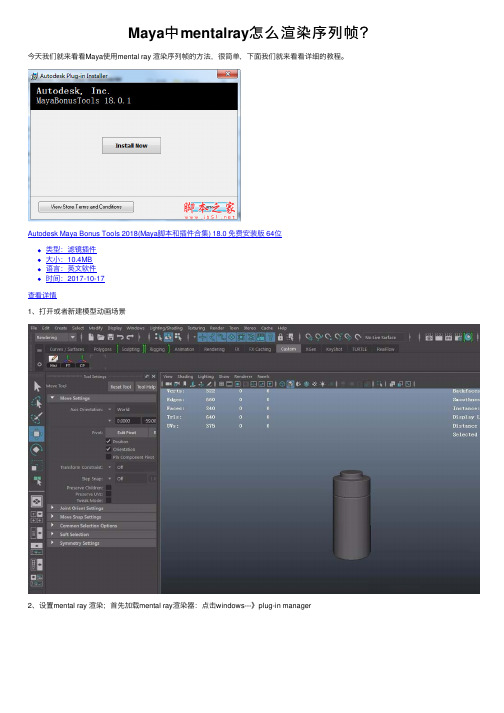Open the Maya File menu
The height and width of the screenshot is (713, 504).
click(34, 328)
